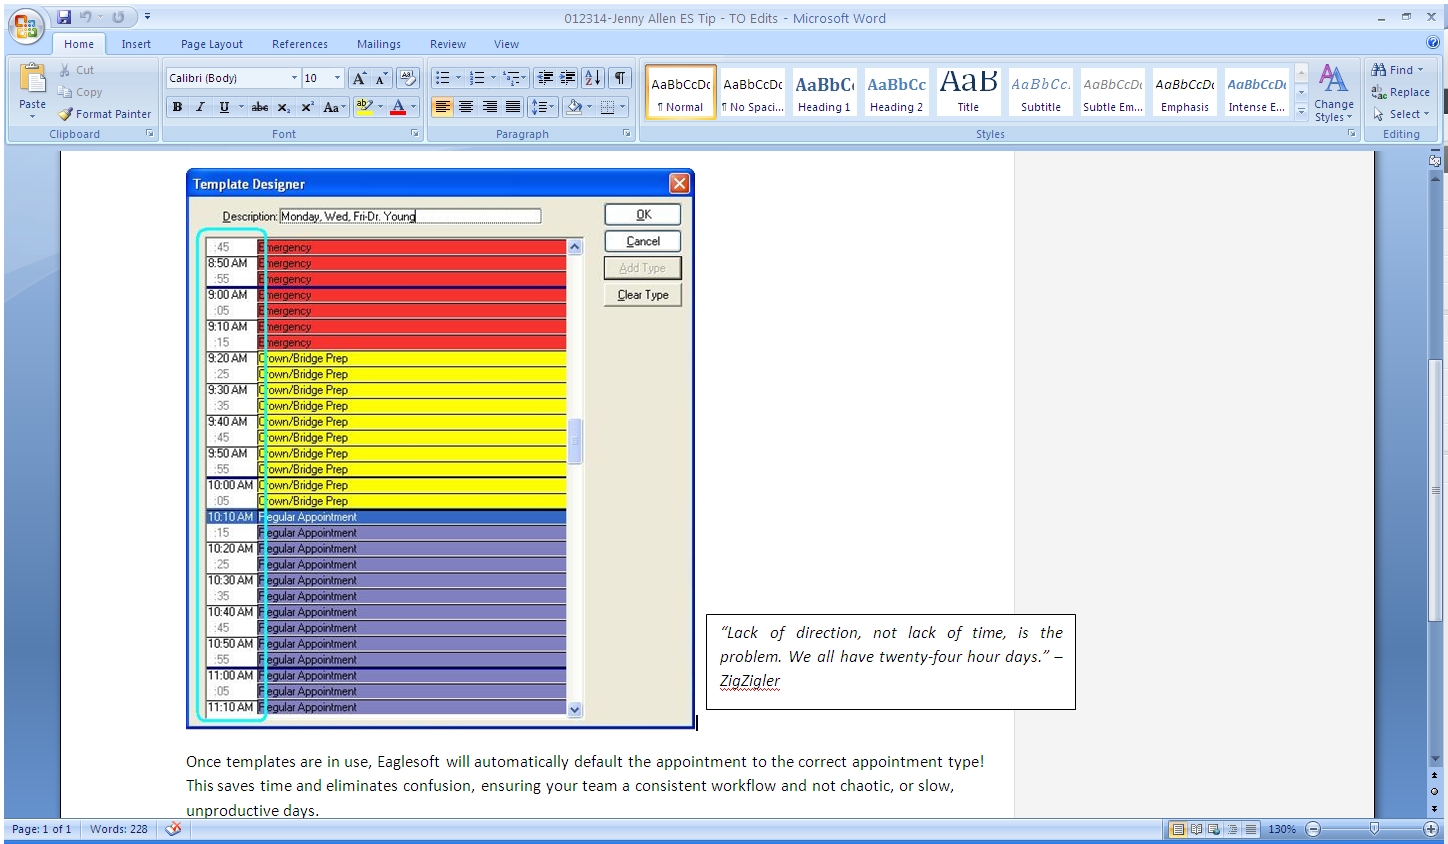Screen dimensions: 1448x844
Task: Open the Clipboard task pane launcher
Action: pos(150,133)
